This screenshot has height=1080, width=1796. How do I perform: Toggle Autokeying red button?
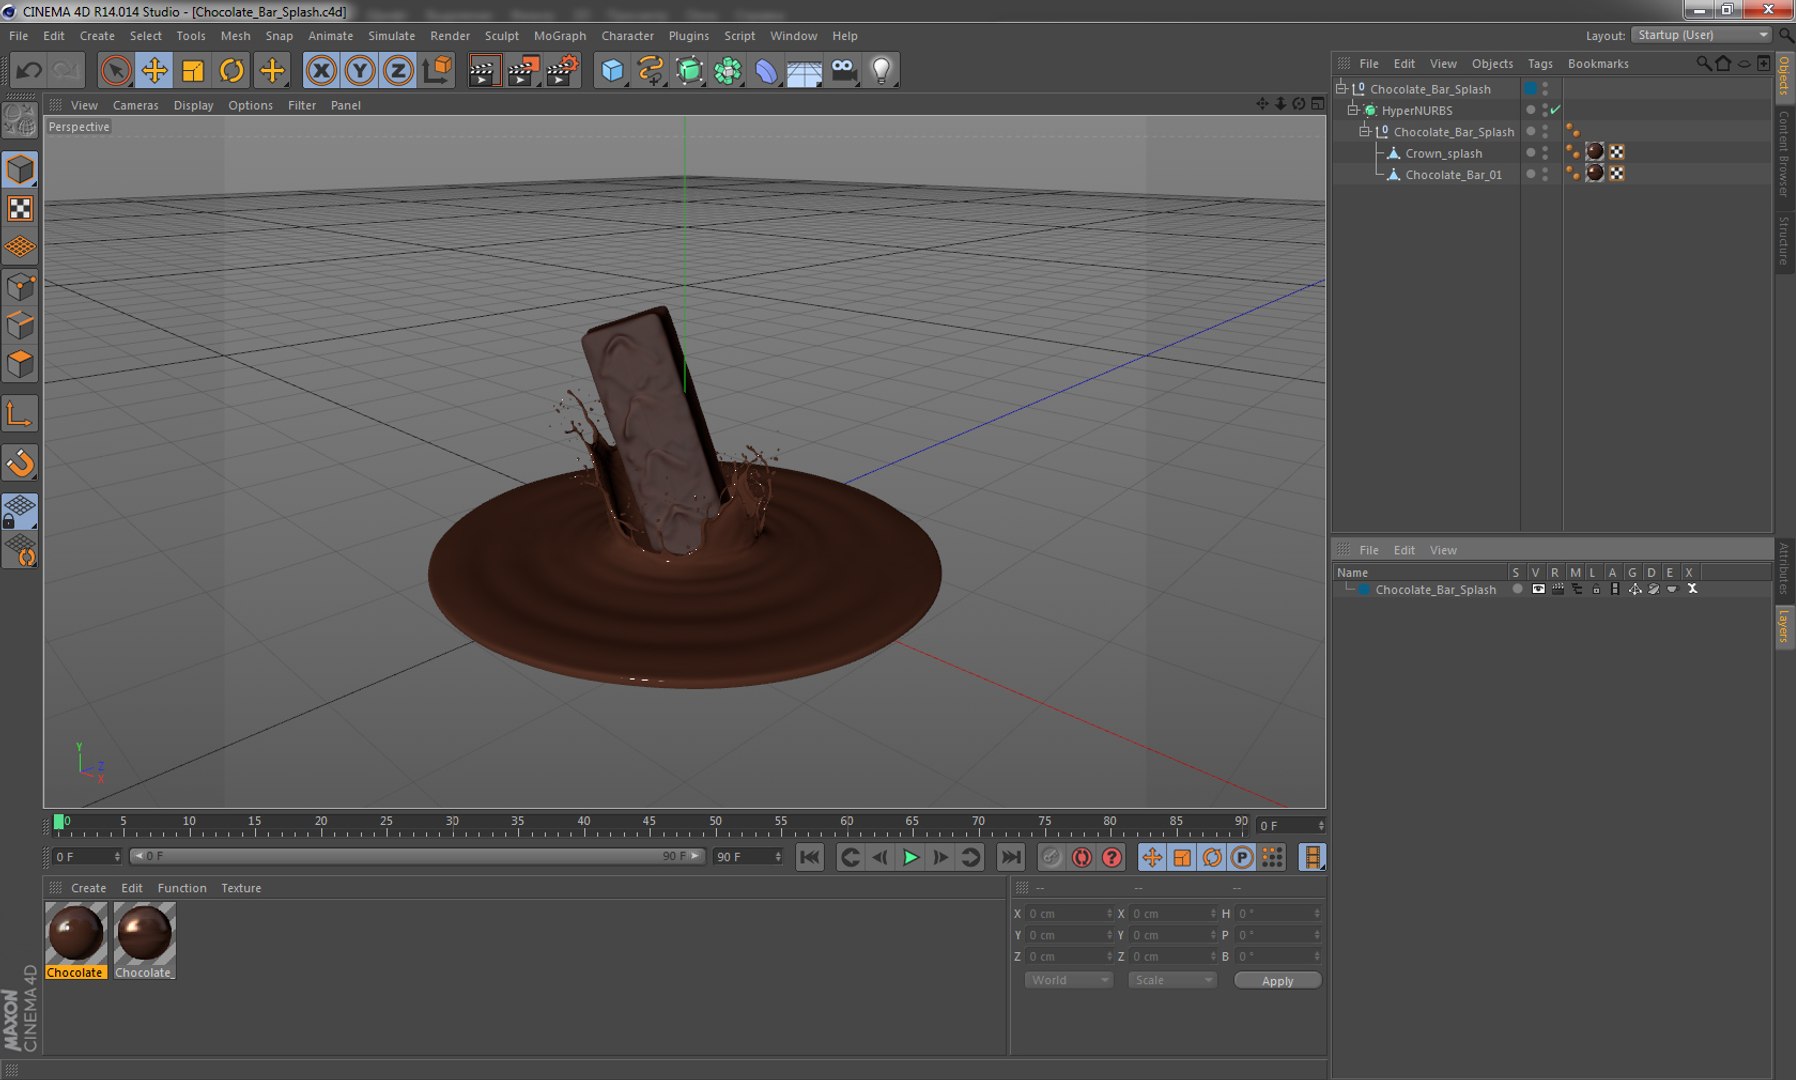point(1081,857)
